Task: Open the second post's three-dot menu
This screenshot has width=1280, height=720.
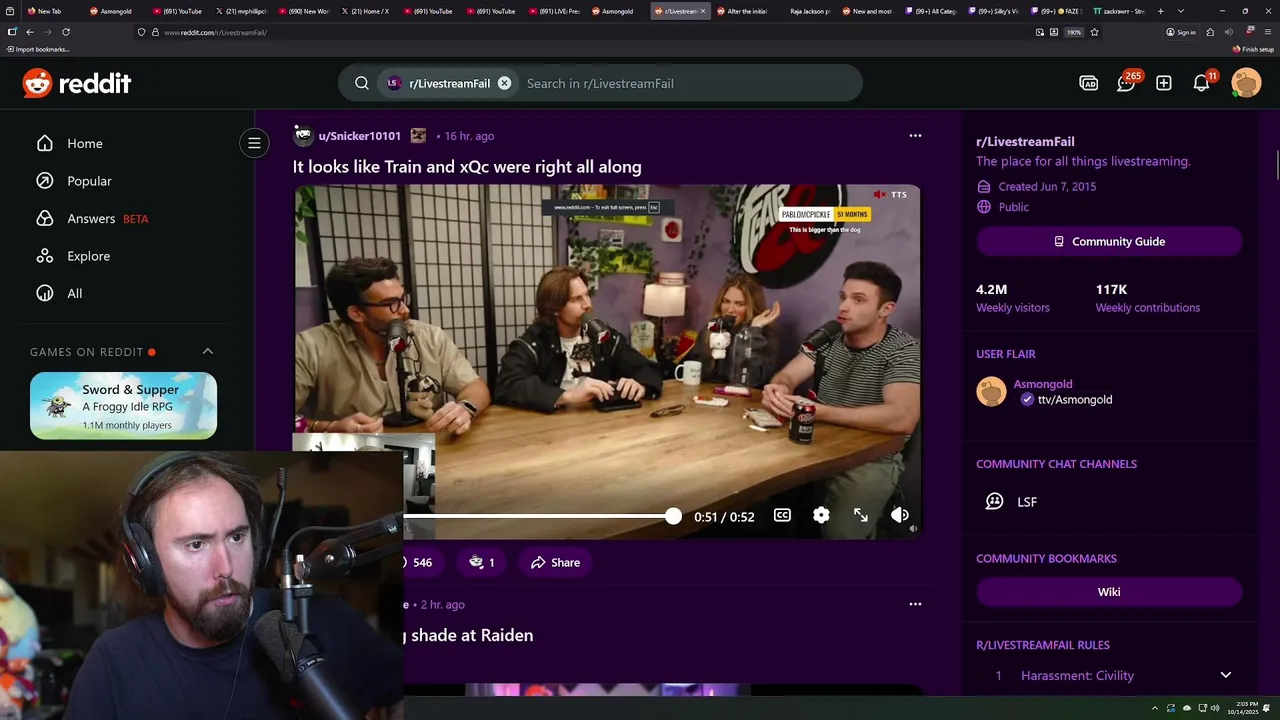Action: [x=915, y=604]
